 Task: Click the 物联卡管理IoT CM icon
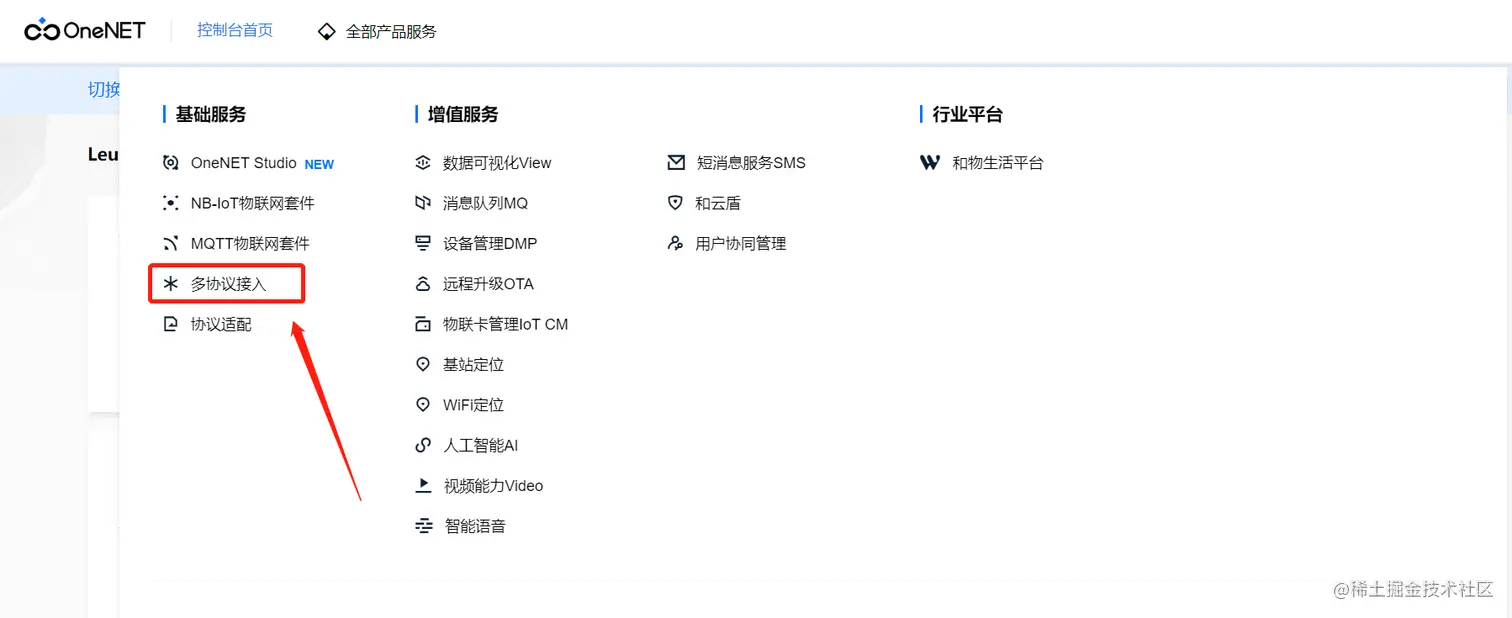423,324
